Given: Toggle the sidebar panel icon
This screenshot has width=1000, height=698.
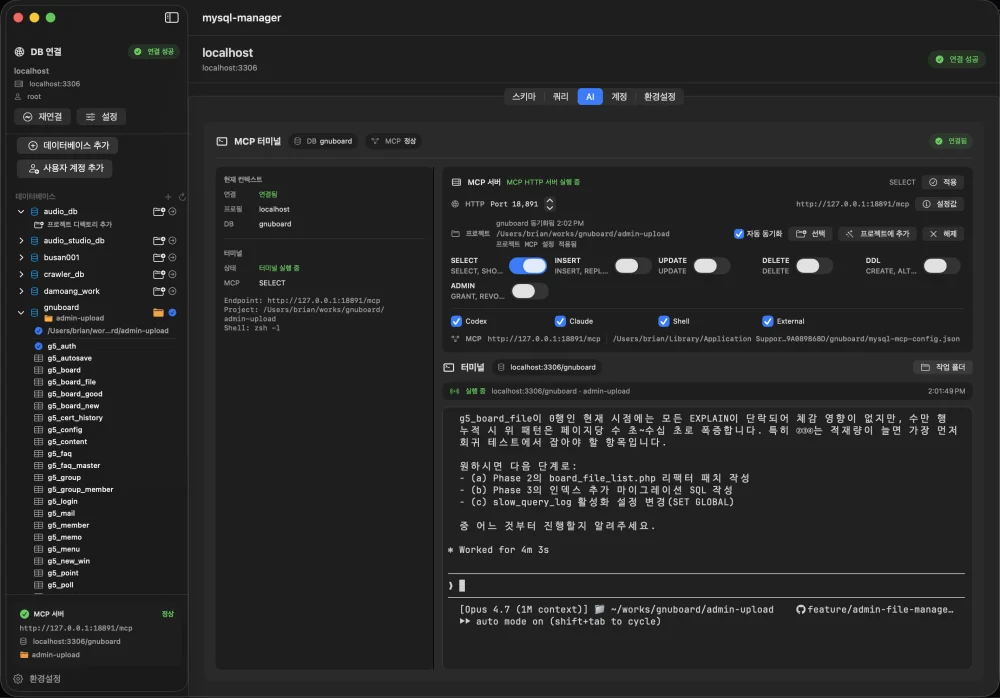Looking at the screenshot, I should point(172,17).
